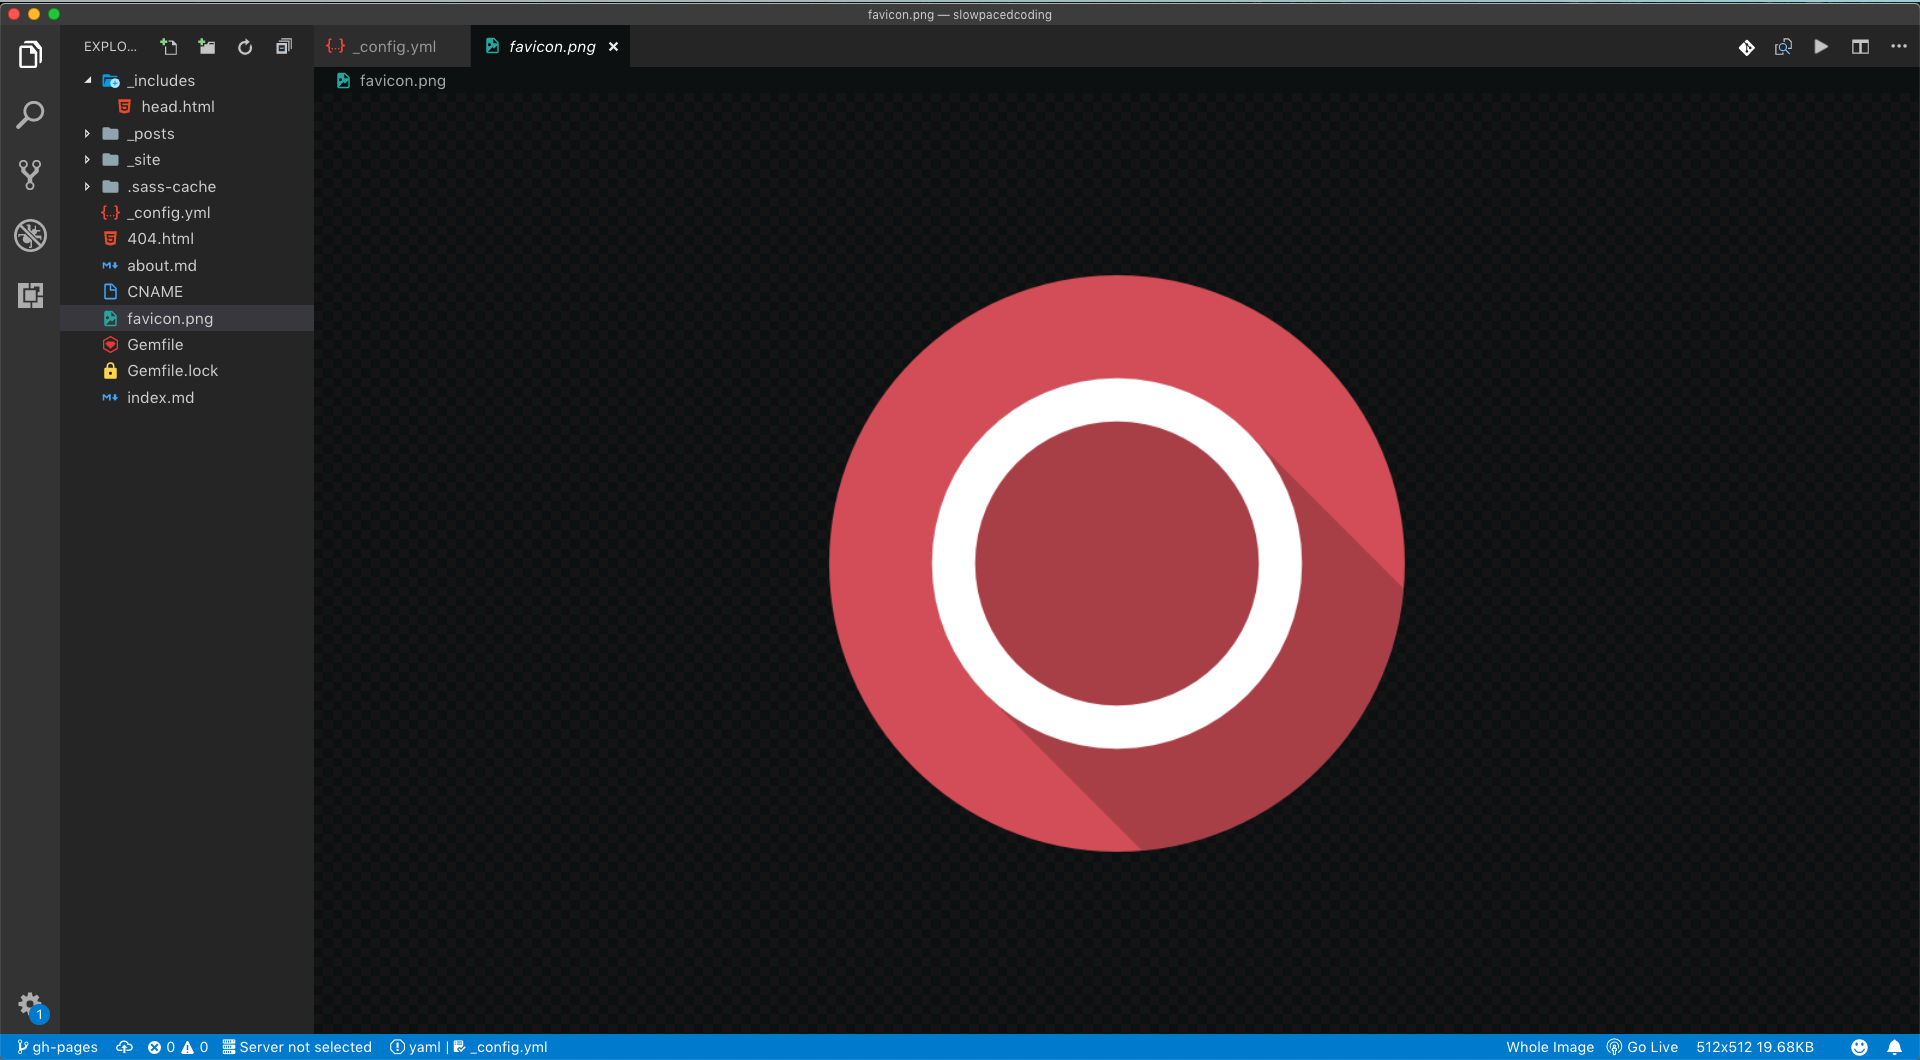The image size is (1920, 1060).
Task: Open the Source Control view
Action: click(30, 175)
